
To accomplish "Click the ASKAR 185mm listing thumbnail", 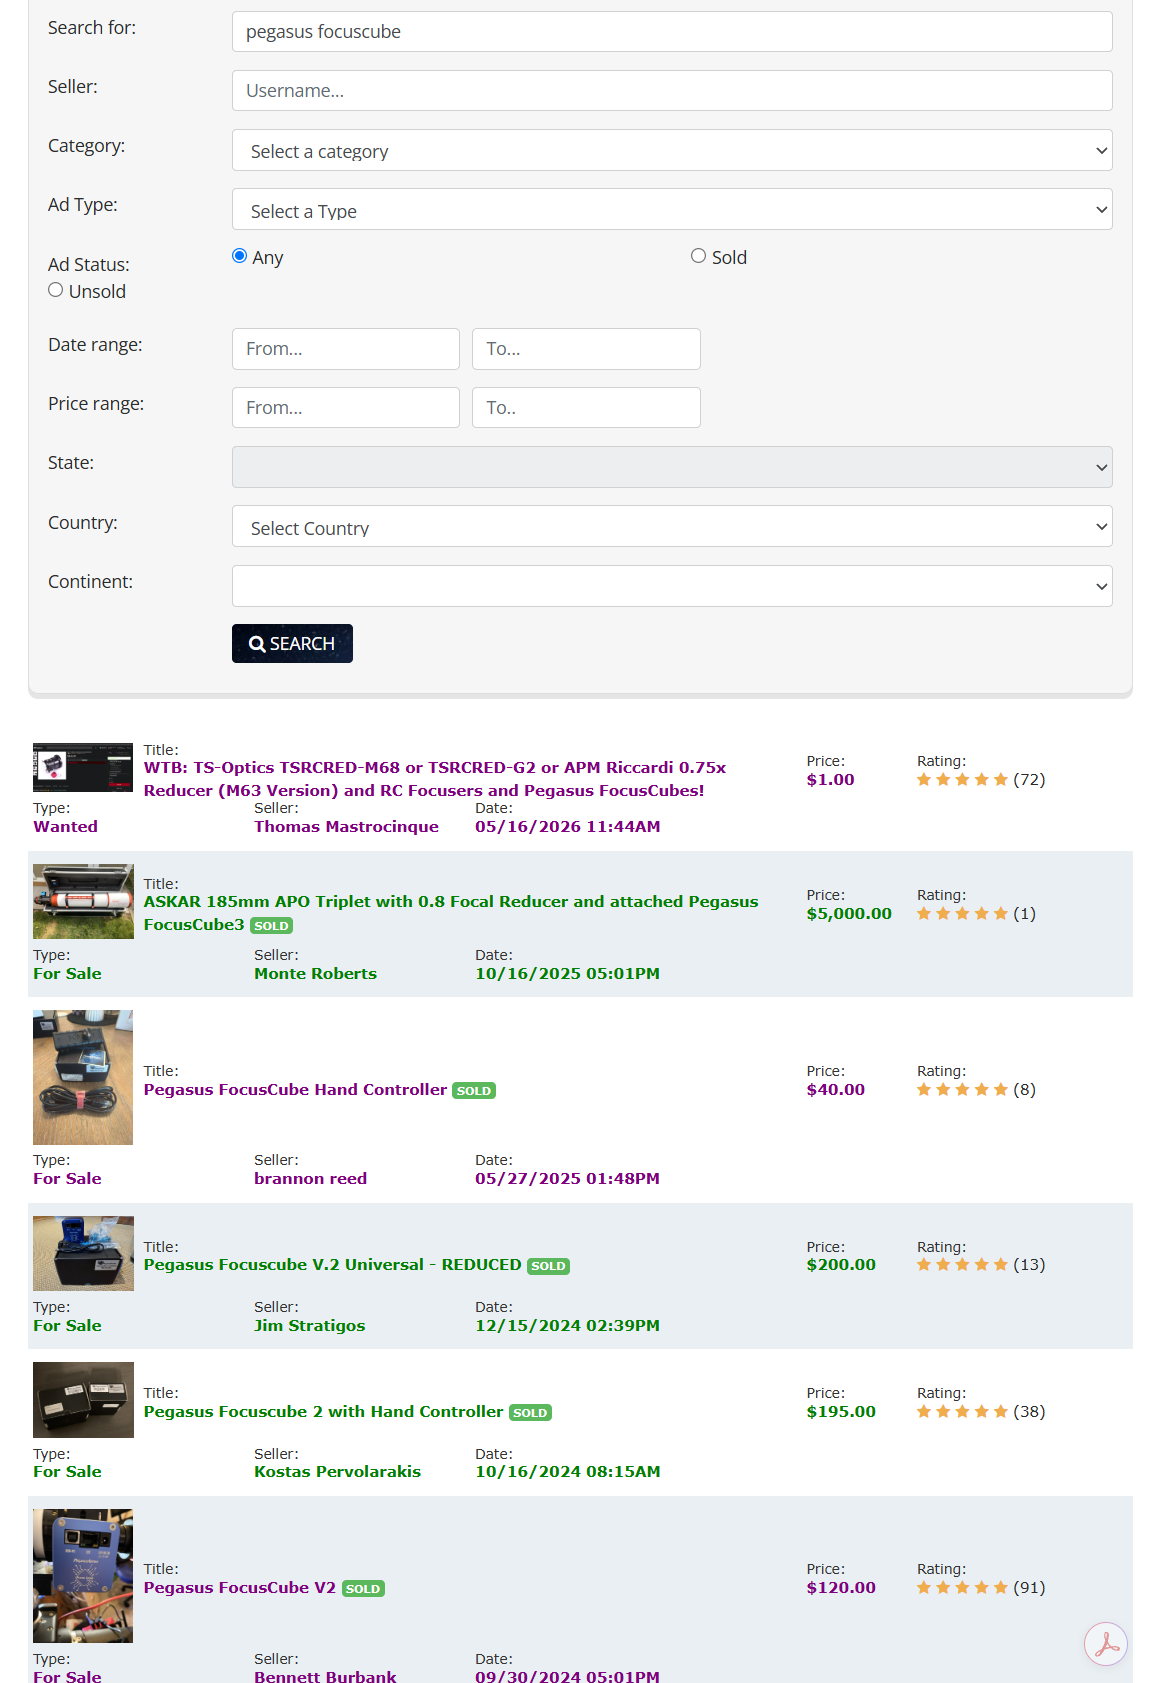I will [83, 901].
